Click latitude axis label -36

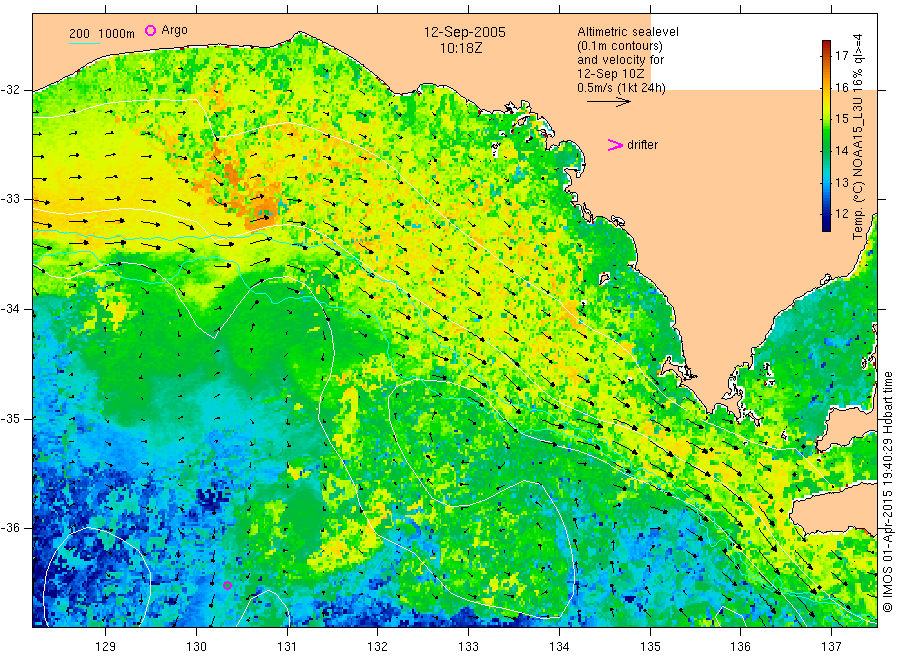(x=10, y=527)
